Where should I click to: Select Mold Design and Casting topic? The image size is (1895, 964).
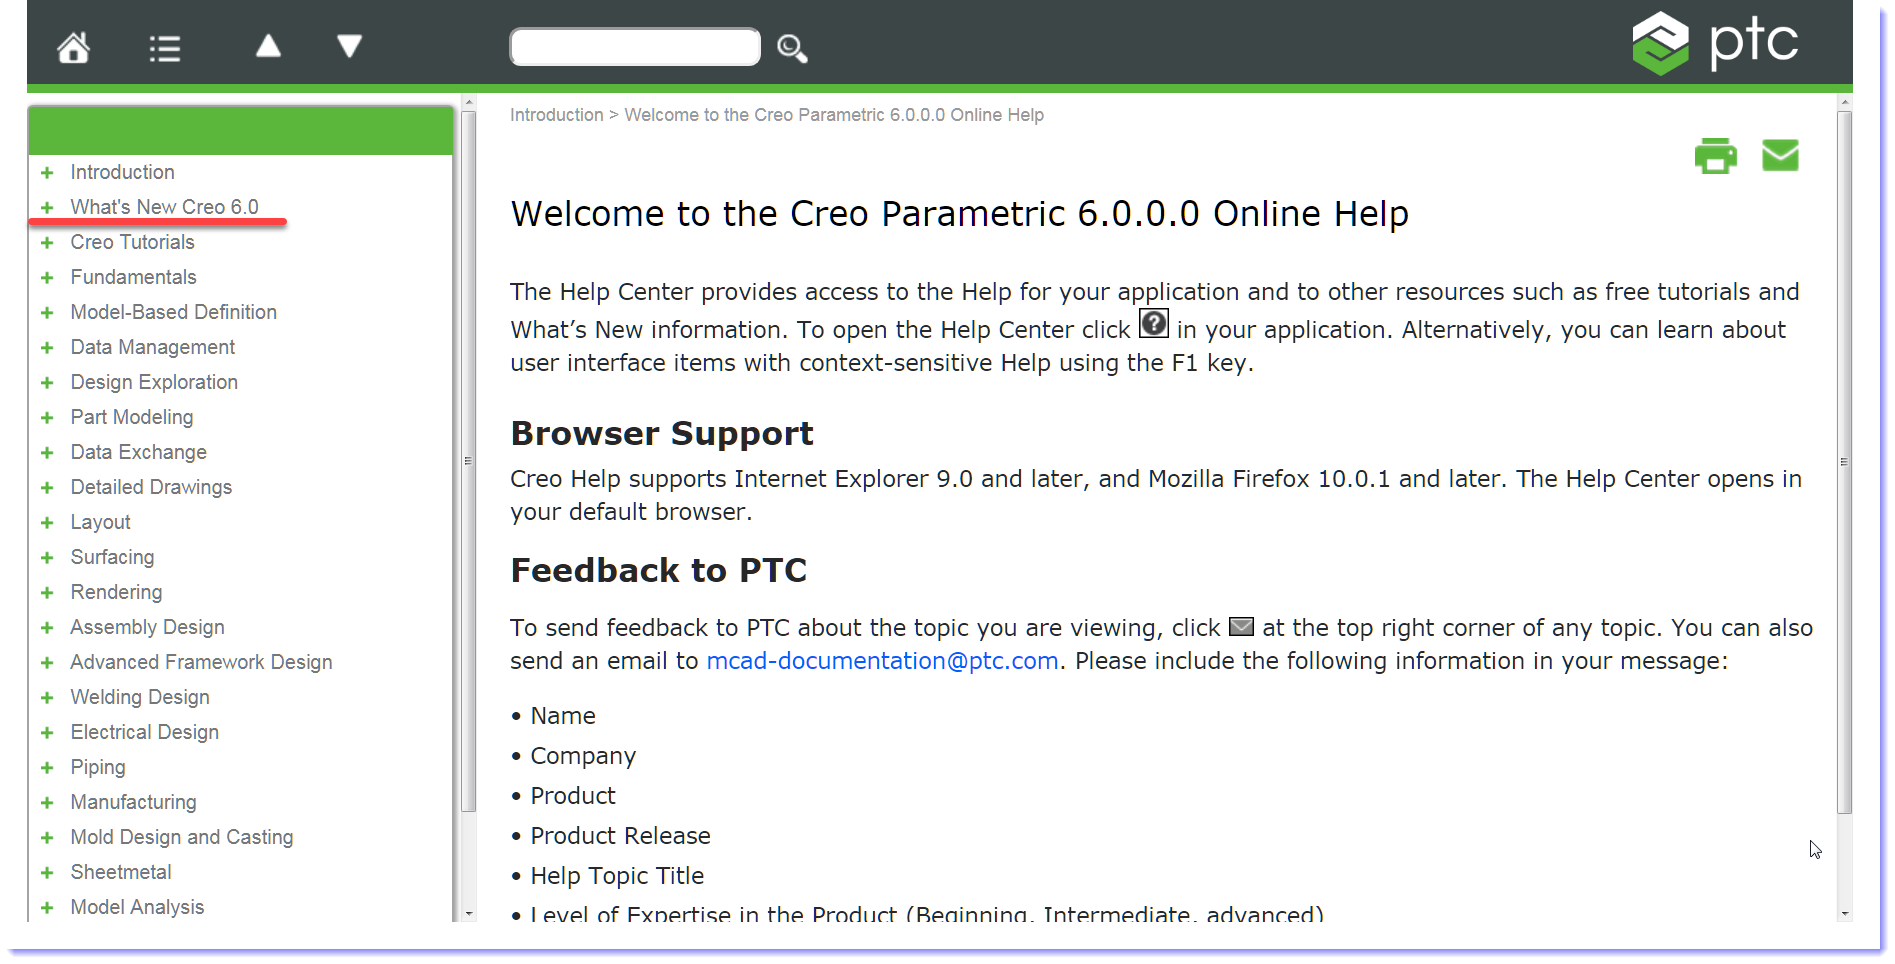pyautogui.click(x=182, y=837)
